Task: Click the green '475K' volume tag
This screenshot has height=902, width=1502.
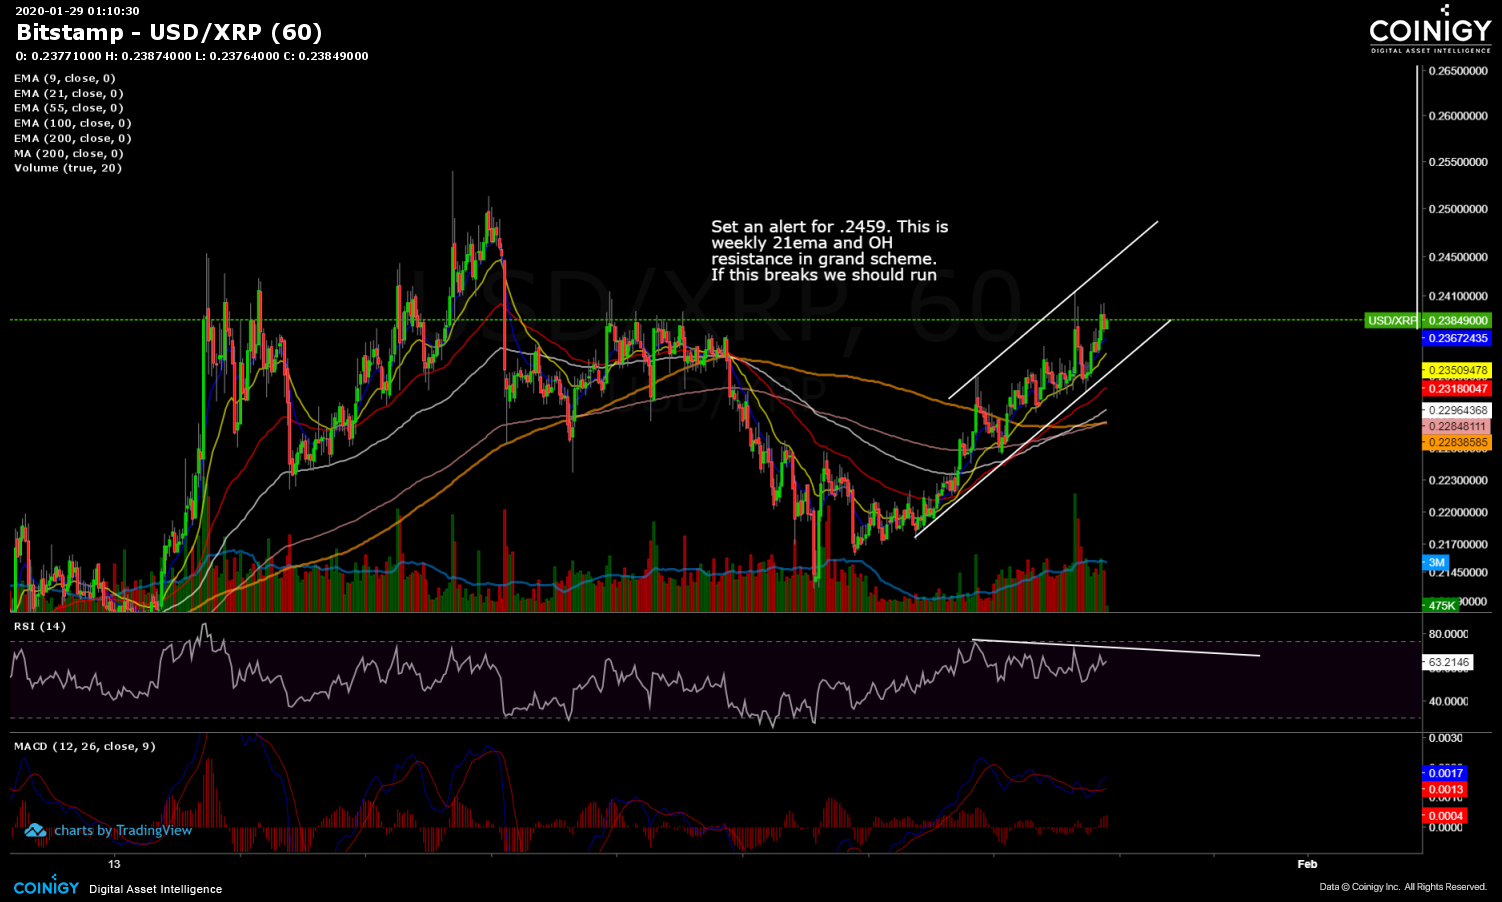Action: (1441, 605)
